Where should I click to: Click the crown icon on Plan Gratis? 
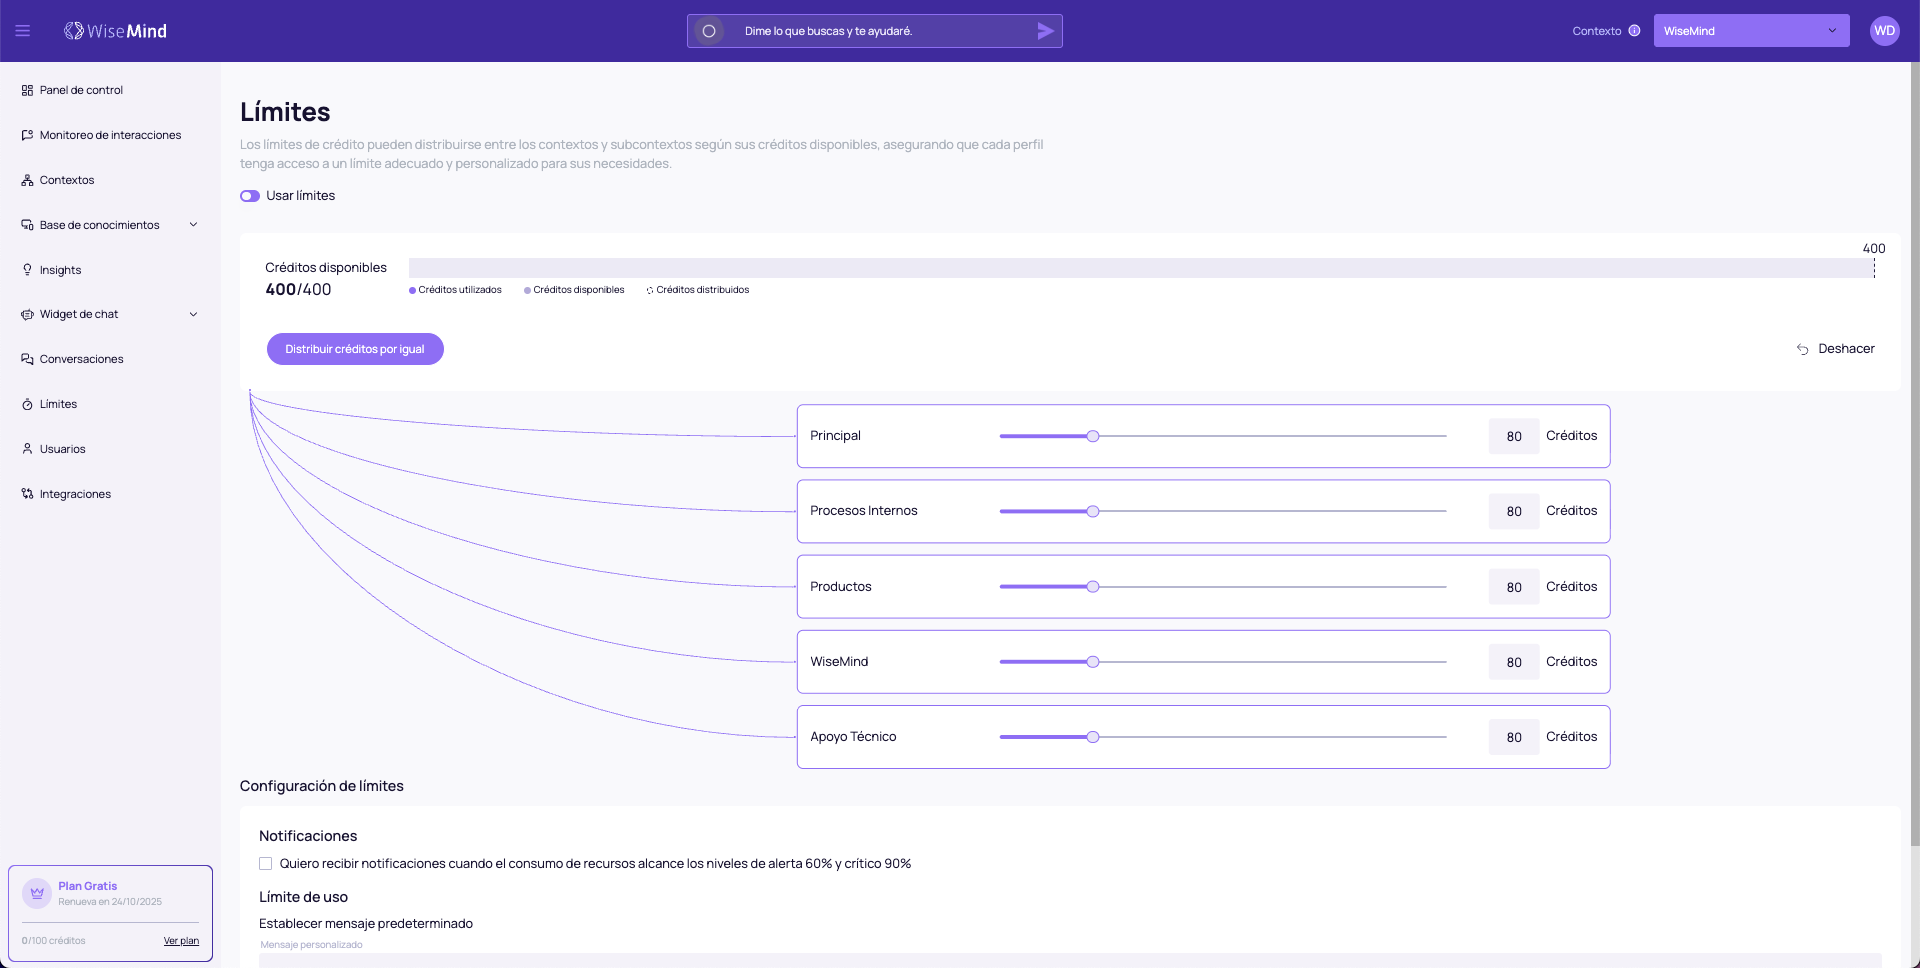coord(37,893)
